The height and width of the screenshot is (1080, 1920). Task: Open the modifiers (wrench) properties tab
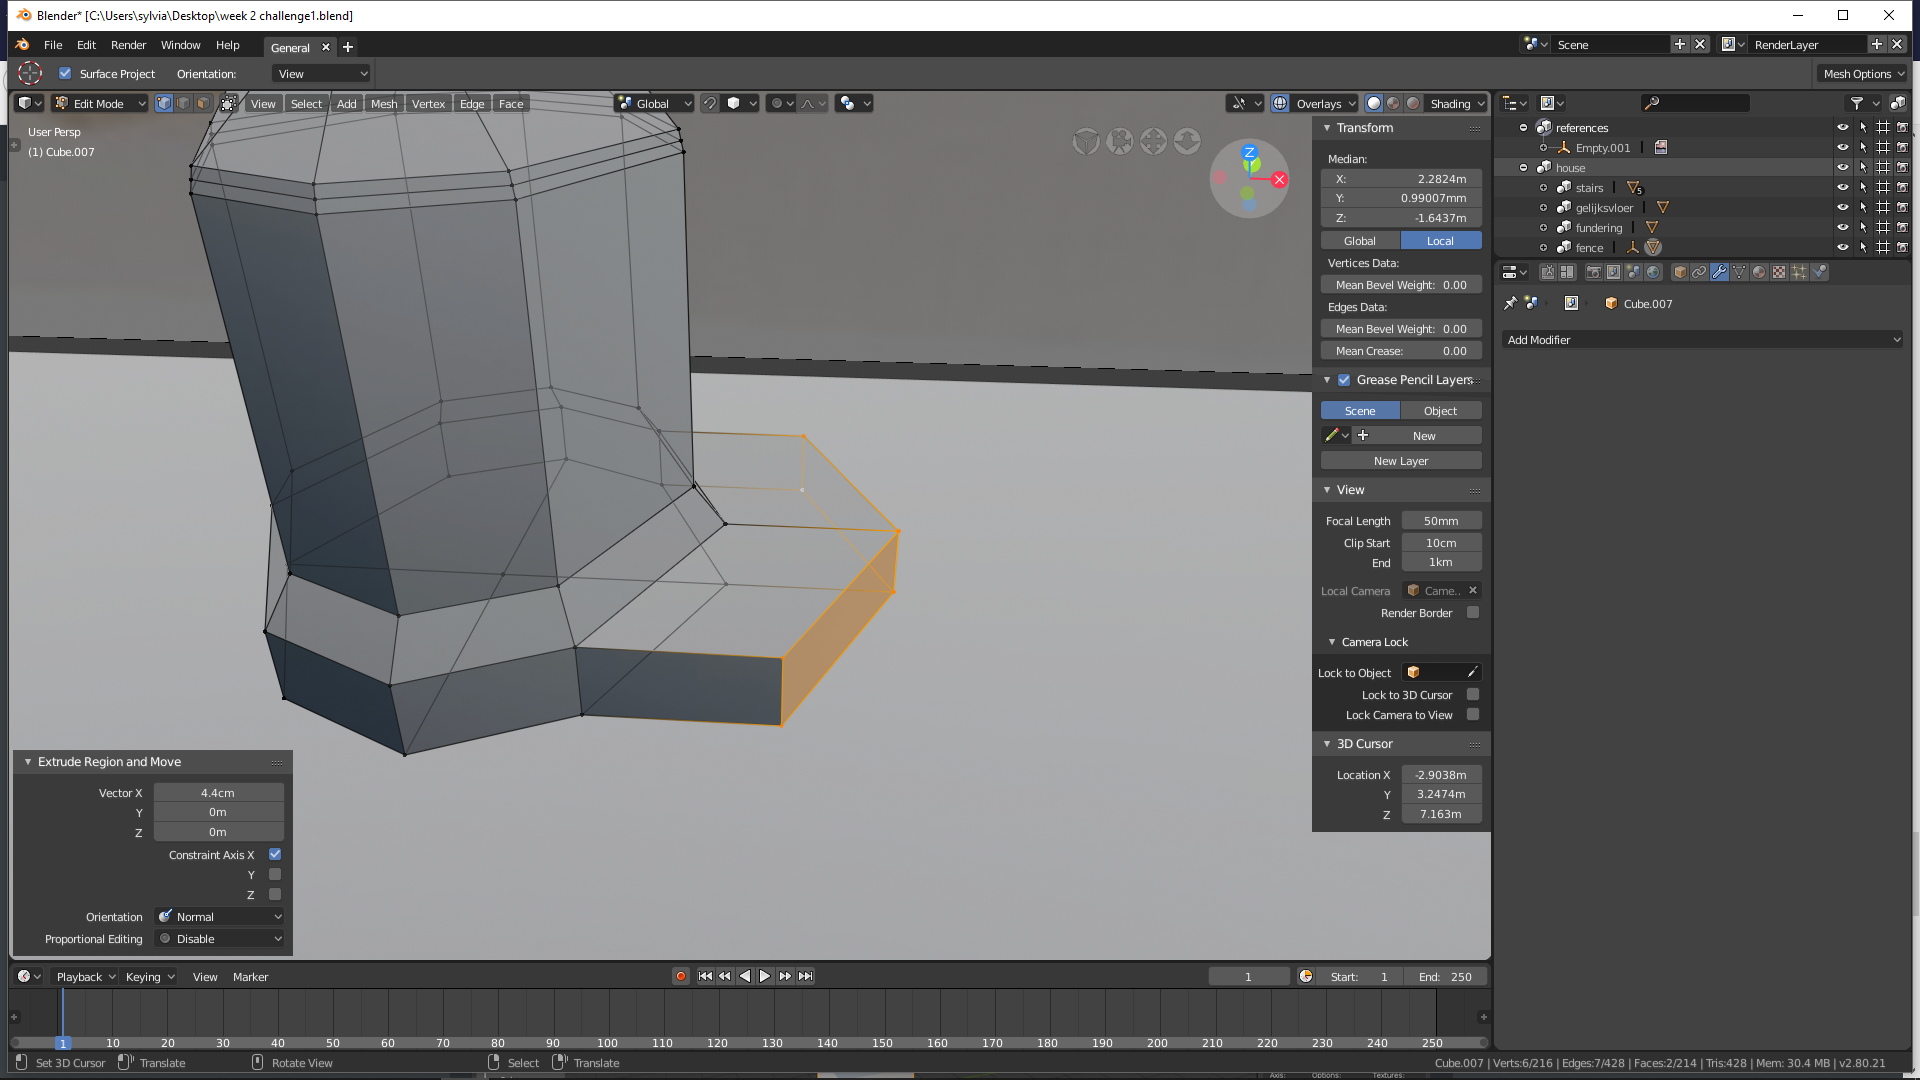coord(1719,272)
